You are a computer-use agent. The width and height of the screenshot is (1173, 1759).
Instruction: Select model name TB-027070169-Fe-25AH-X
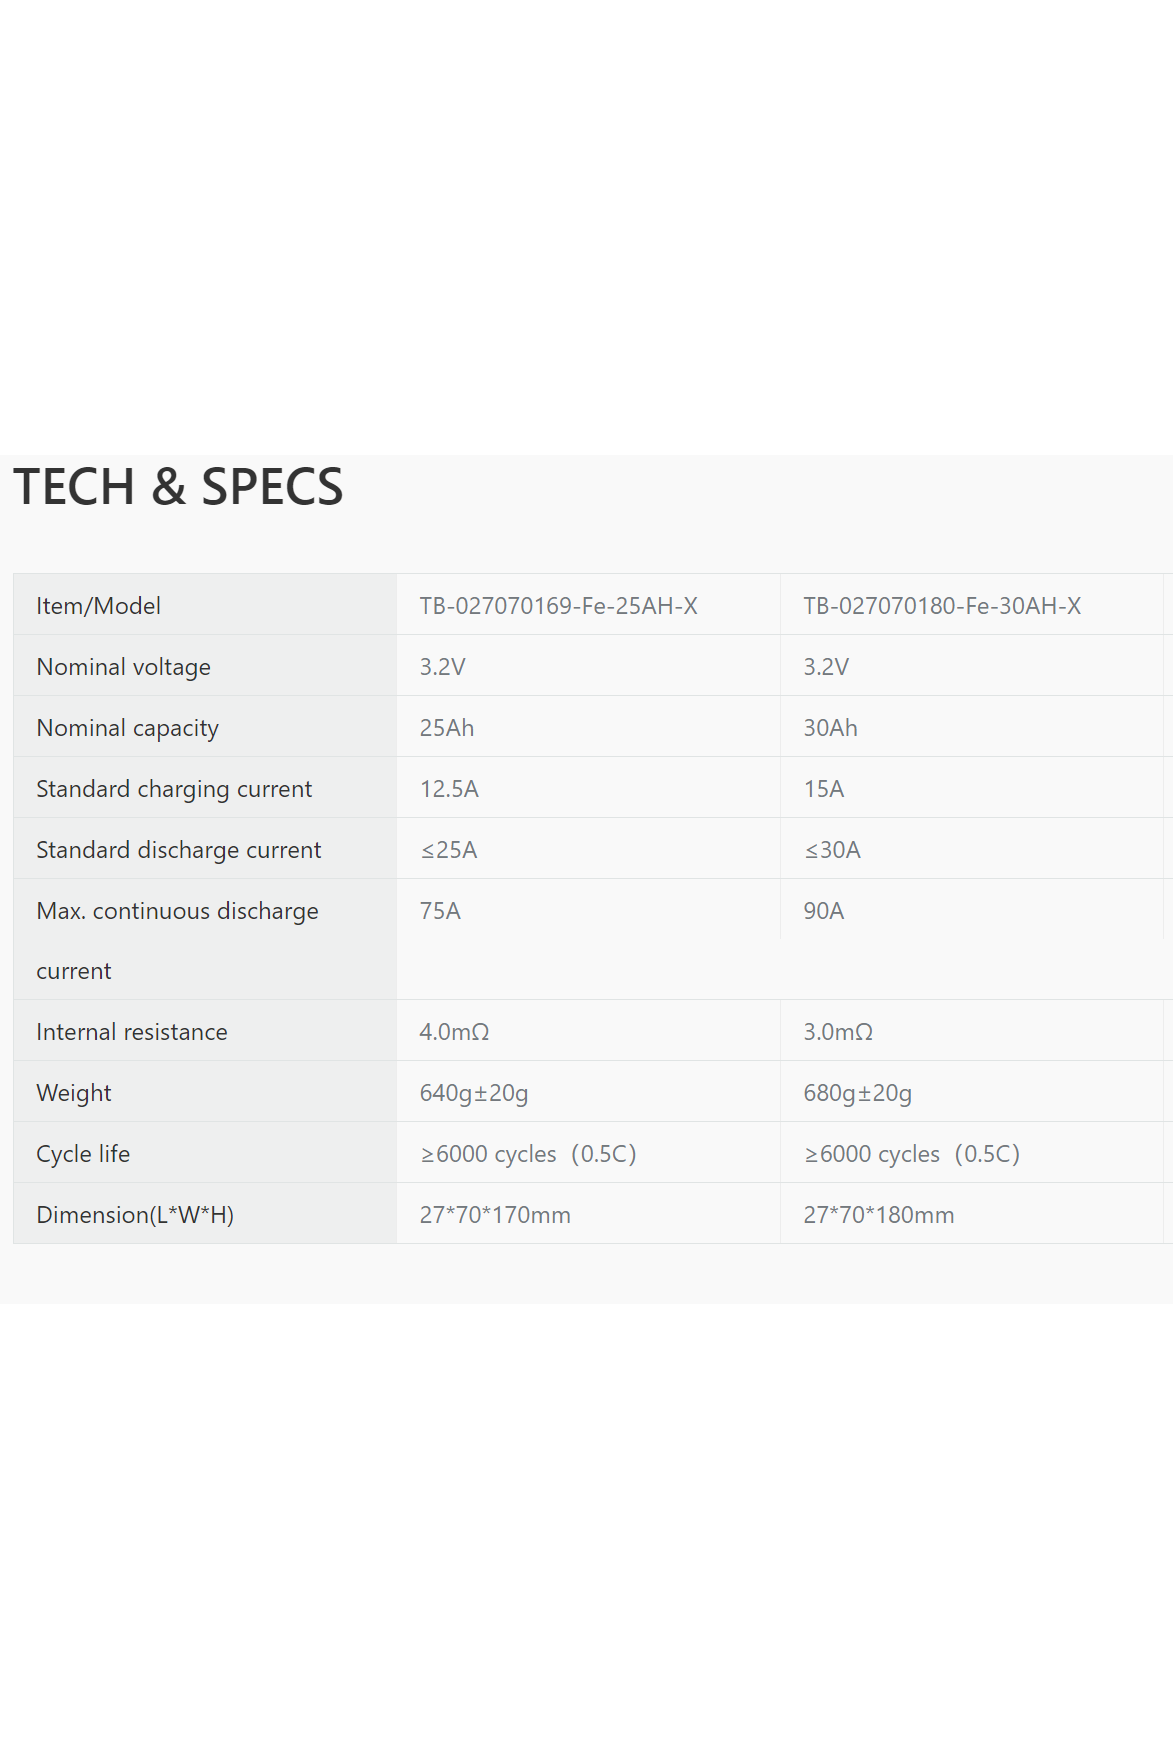[x=558, y=606]
